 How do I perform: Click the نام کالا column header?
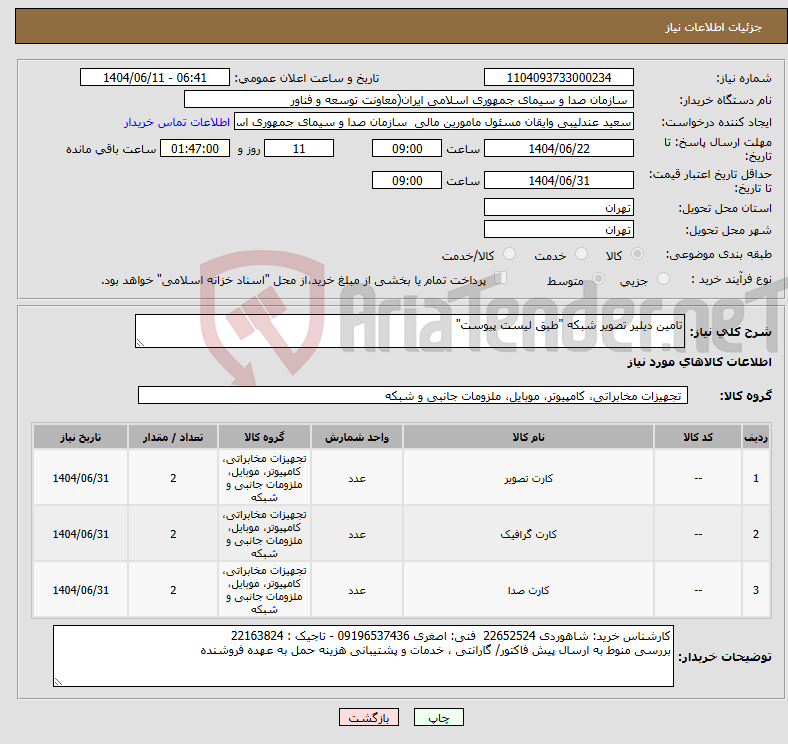(x=528, y=437)
